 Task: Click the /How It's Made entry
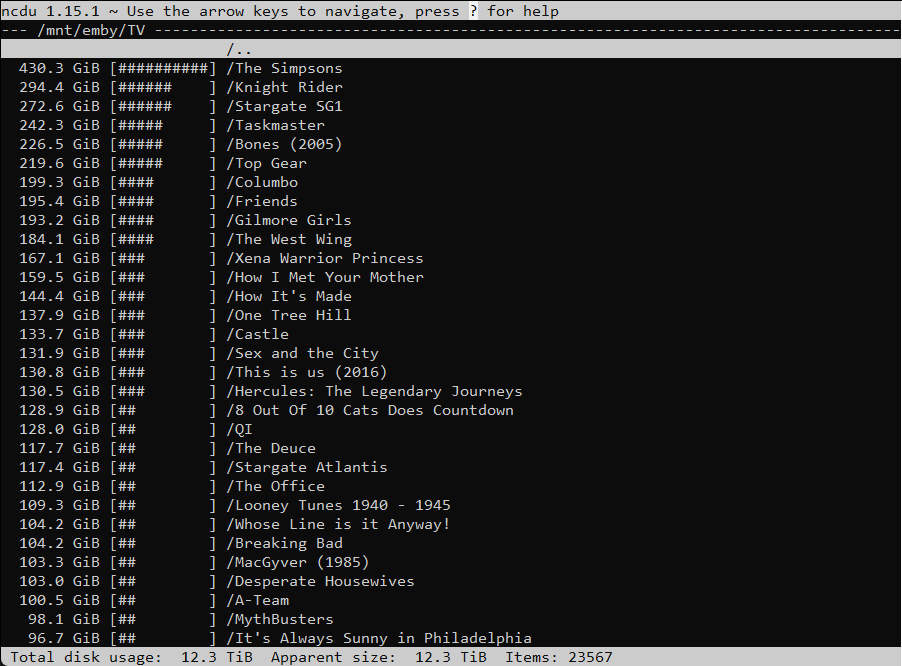pos(450,296)
